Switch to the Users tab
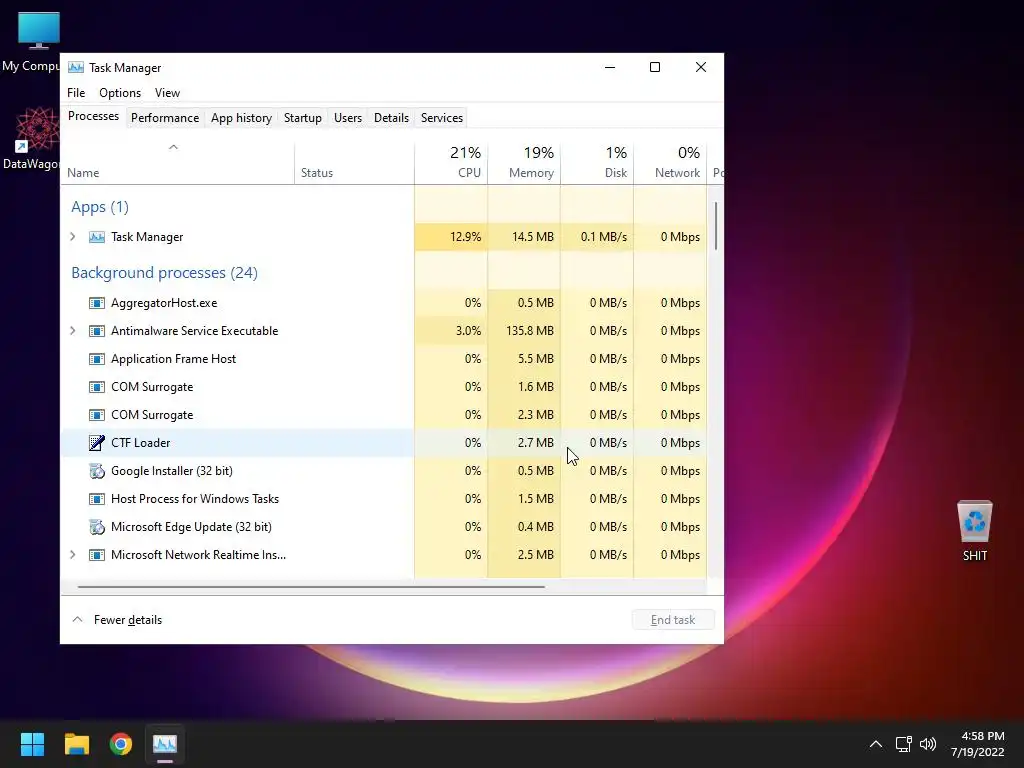 coord(347,118)
